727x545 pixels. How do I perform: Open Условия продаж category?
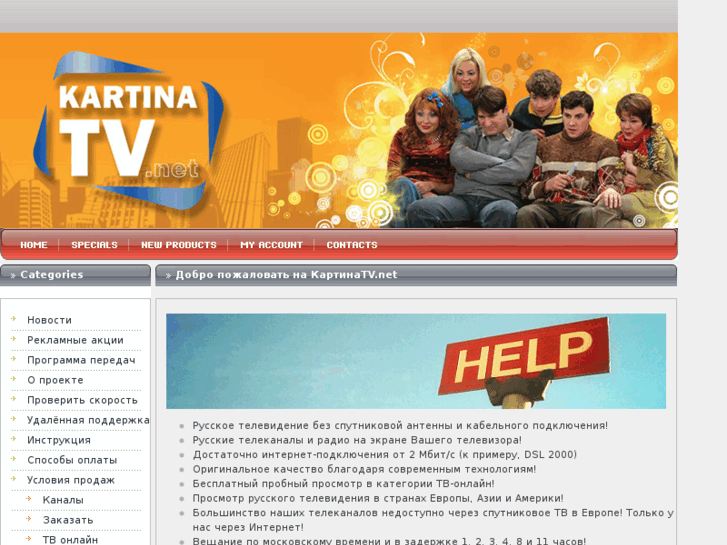[x=71, y=480]
